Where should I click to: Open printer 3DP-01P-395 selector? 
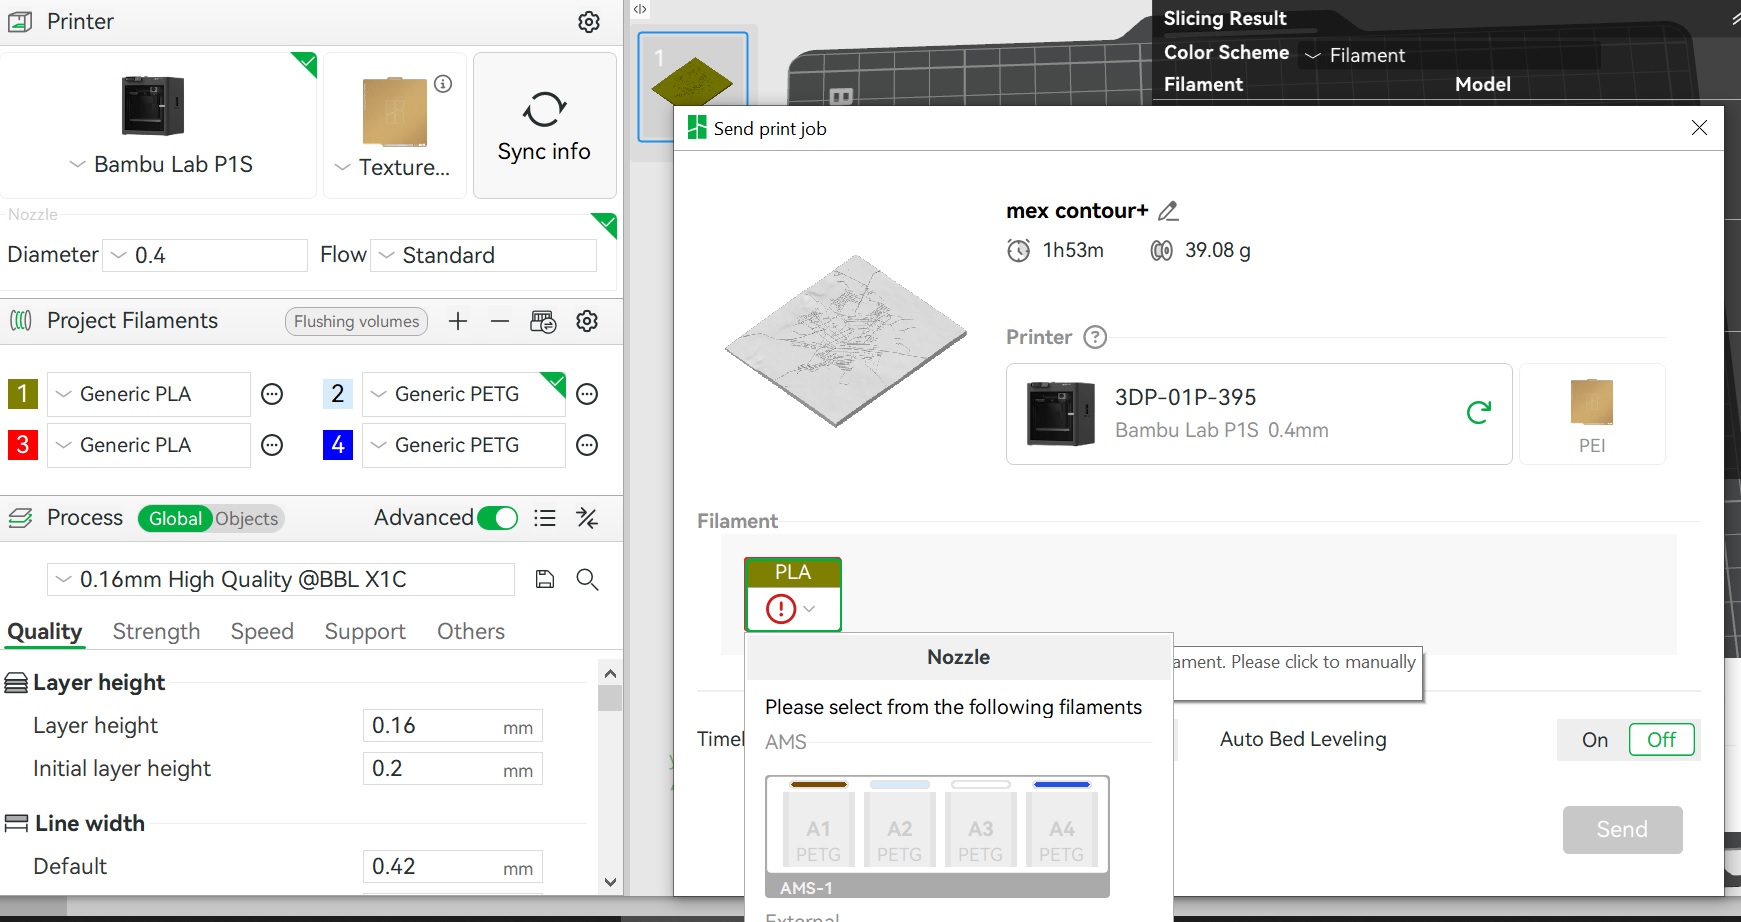tap(1259, 414)
